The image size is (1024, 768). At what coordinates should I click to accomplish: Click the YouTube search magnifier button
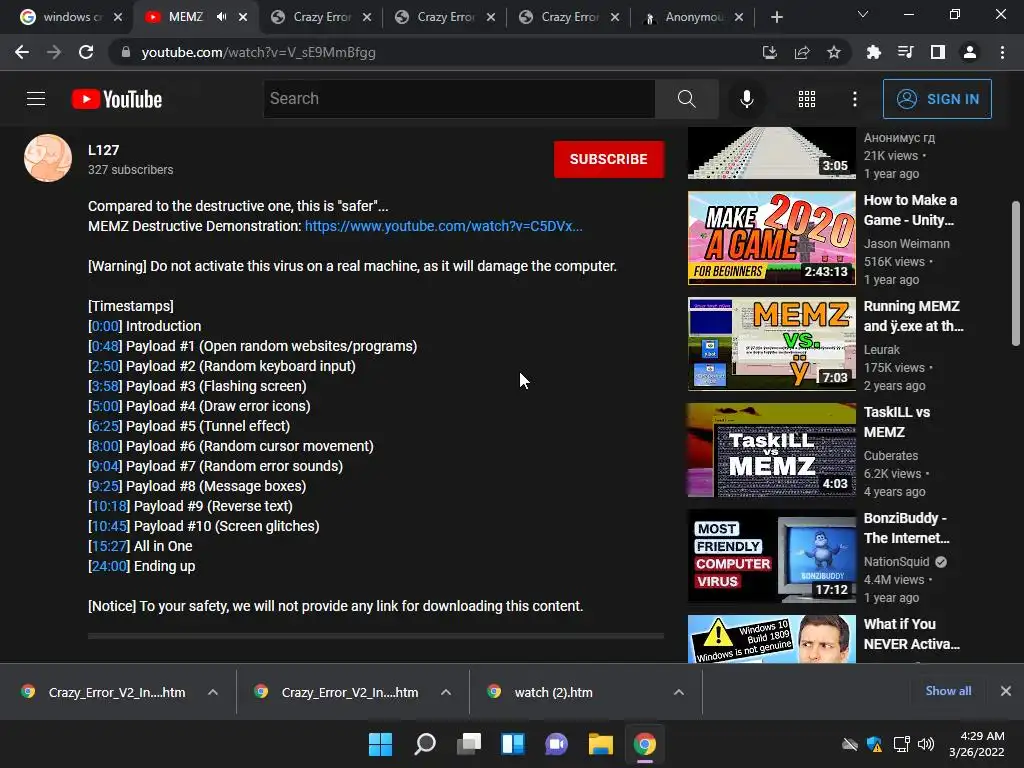tap(686, 99)
